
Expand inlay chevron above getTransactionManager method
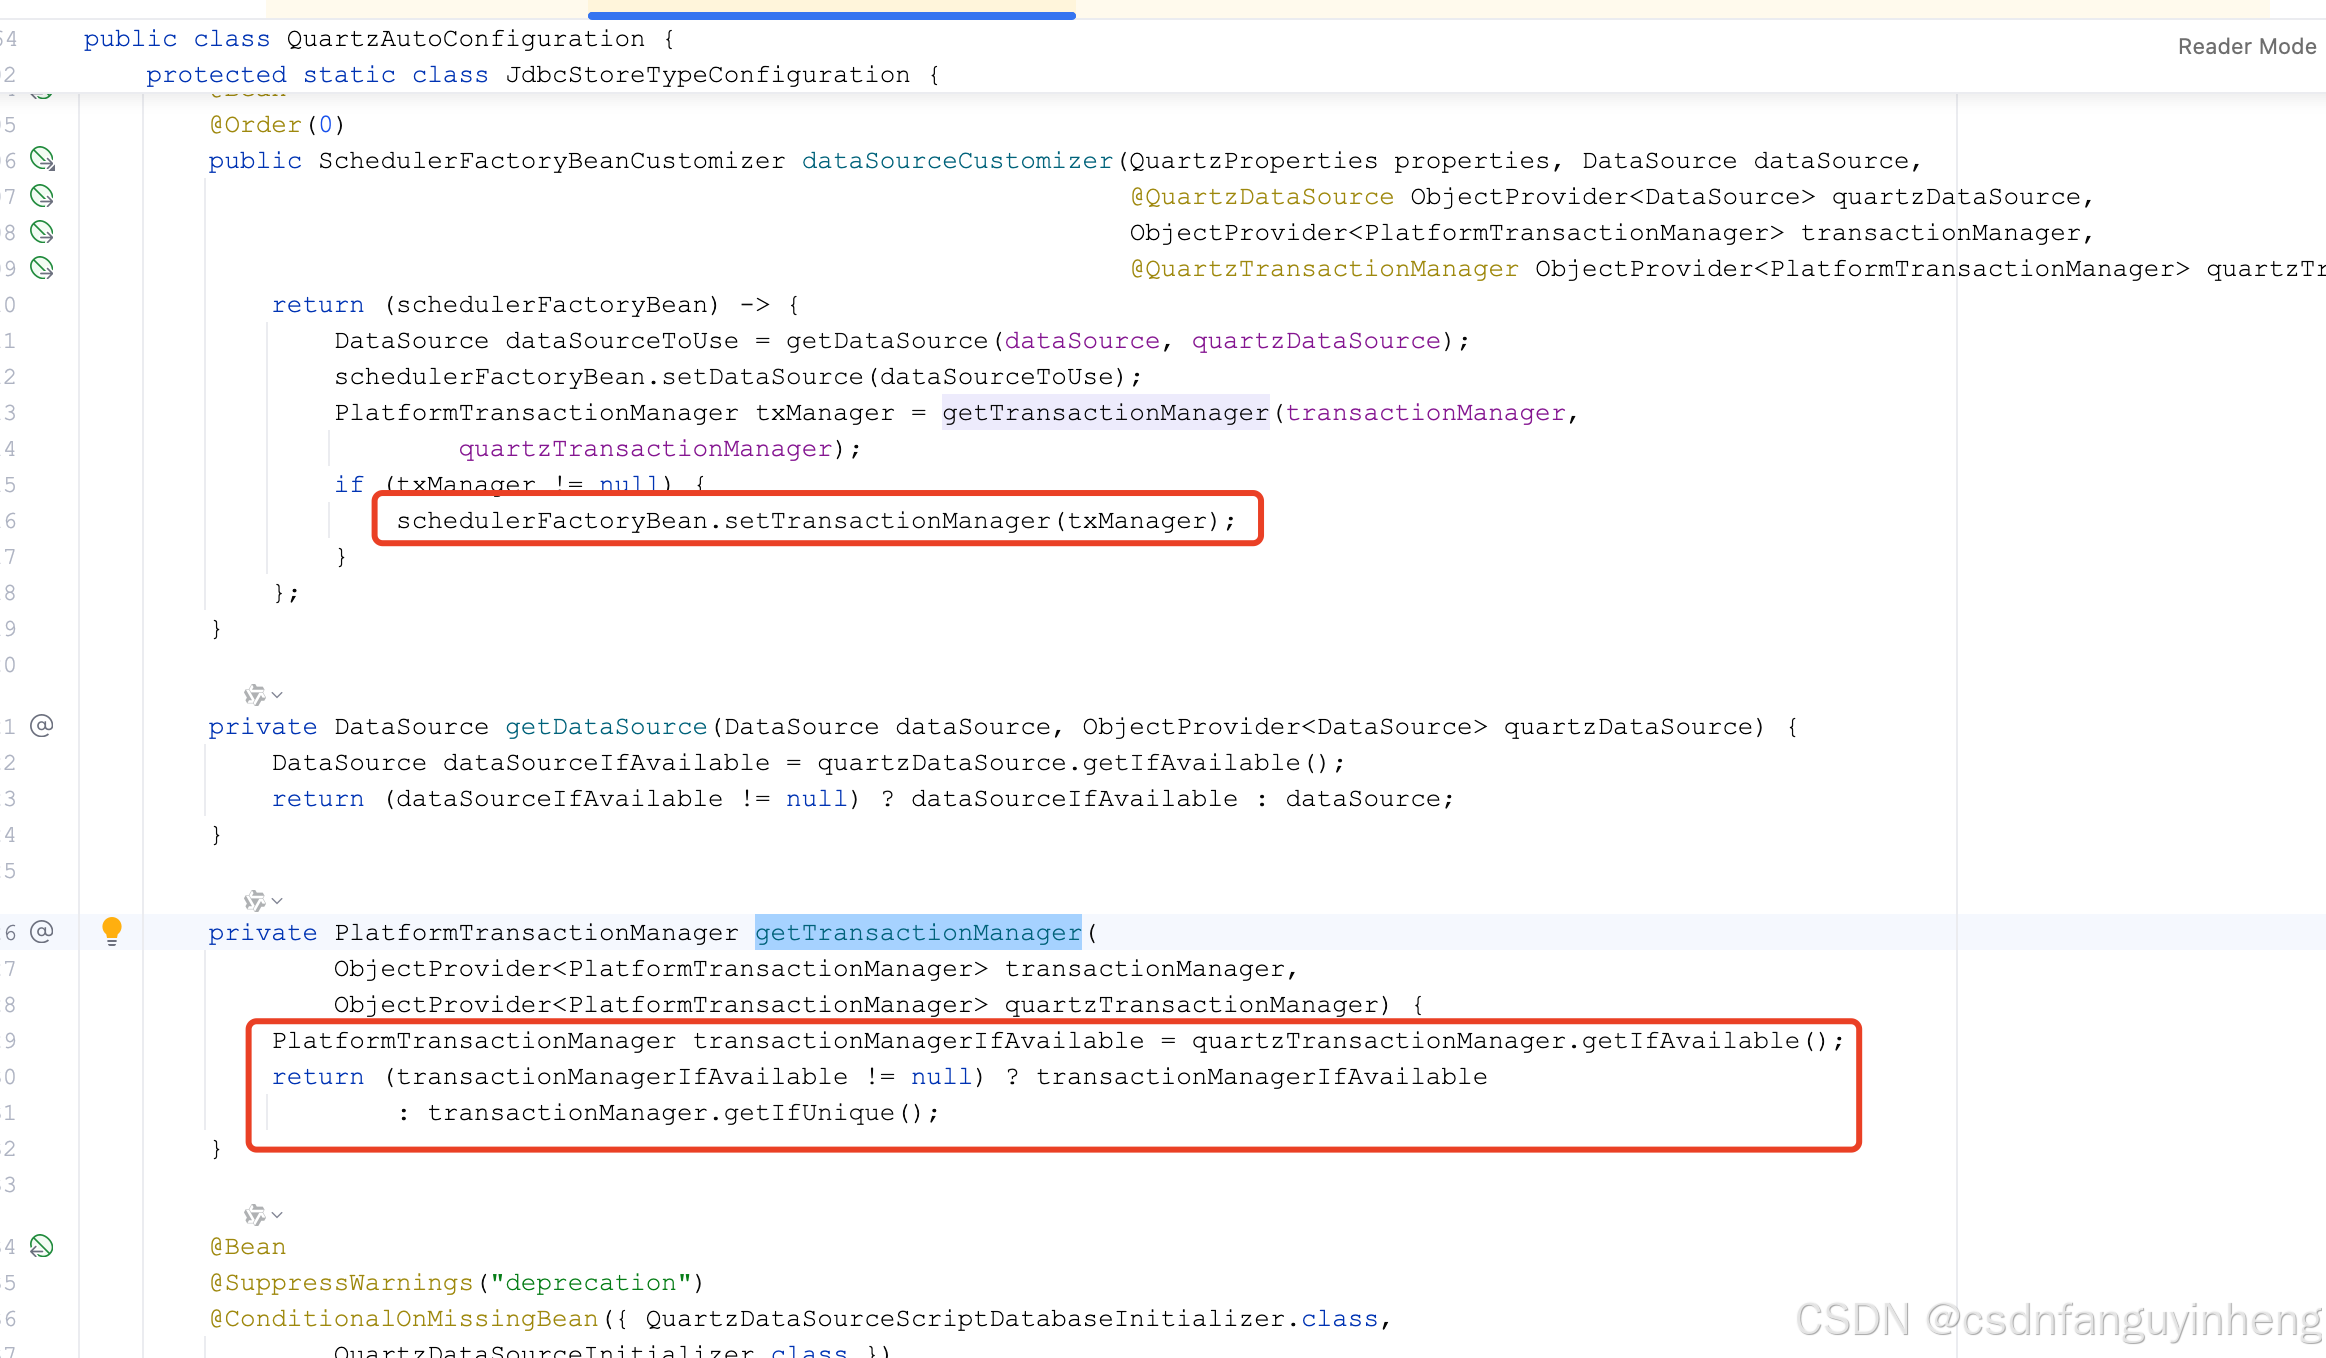click(277, 901)
